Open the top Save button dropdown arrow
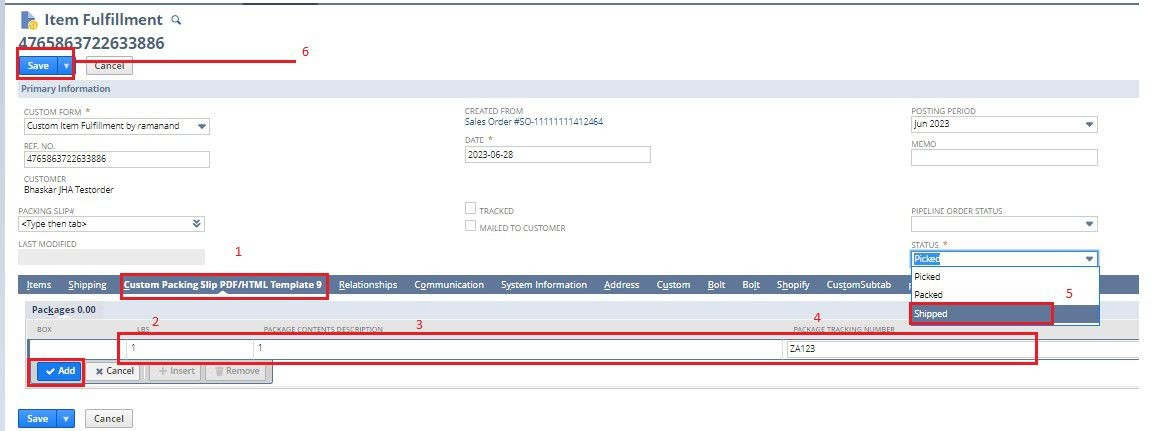 66,65
